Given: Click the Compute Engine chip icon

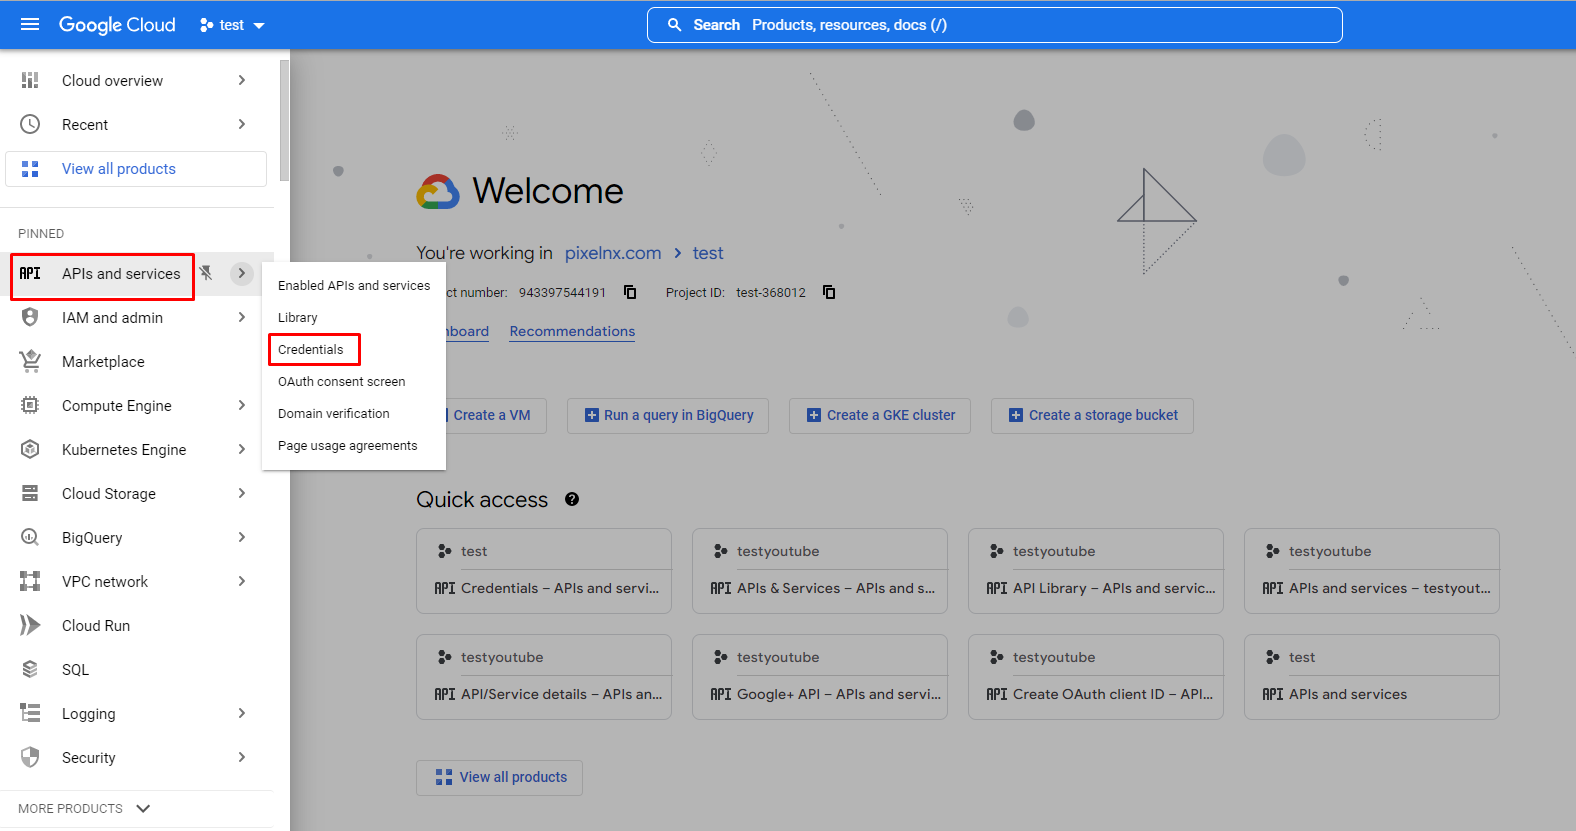Looking at the screenshot, I should (x=30, y=405).
